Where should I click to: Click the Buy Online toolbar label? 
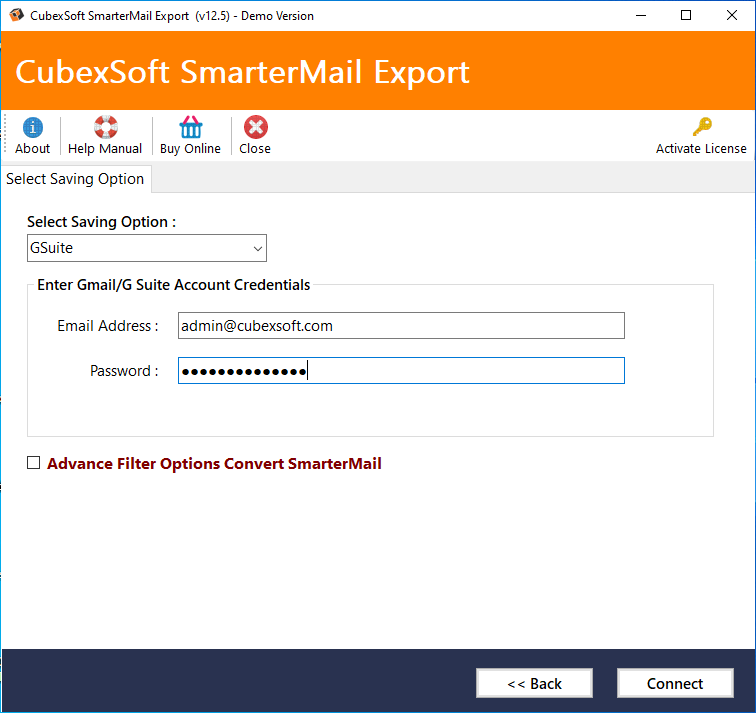tap(190, 148)
